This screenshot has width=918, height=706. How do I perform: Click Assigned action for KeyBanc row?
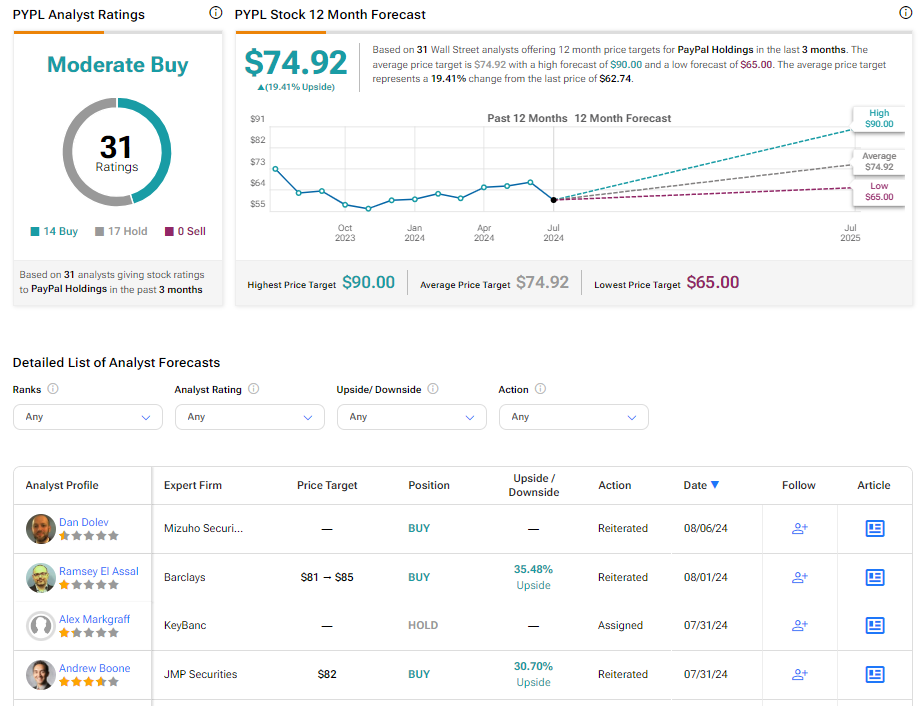point(620,625)
